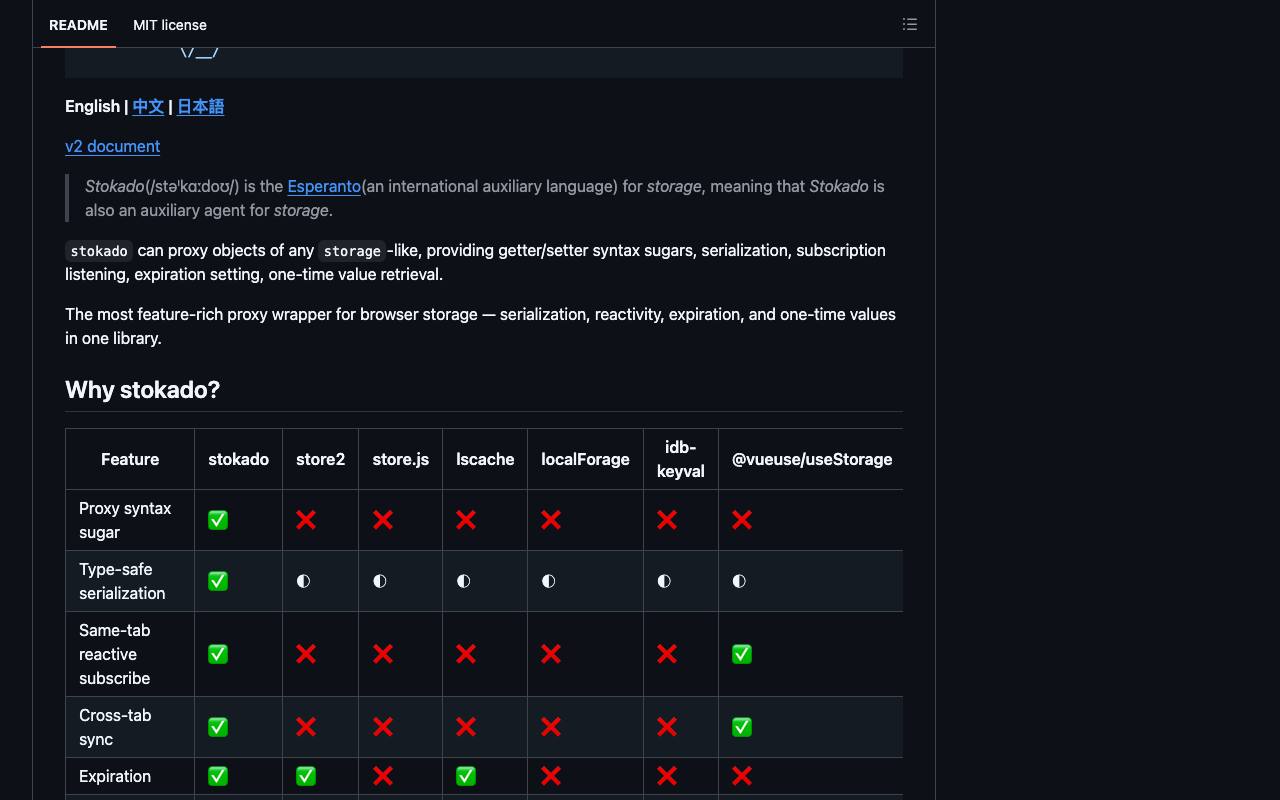Click the lscache column header
The height and width of the screenshot is (800, 1280).
[485, 459]
